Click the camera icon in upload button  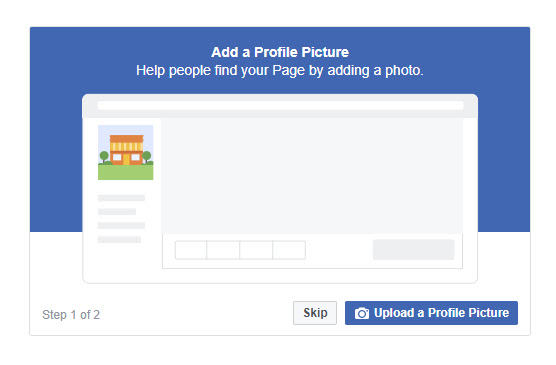[x=362, y=313]
